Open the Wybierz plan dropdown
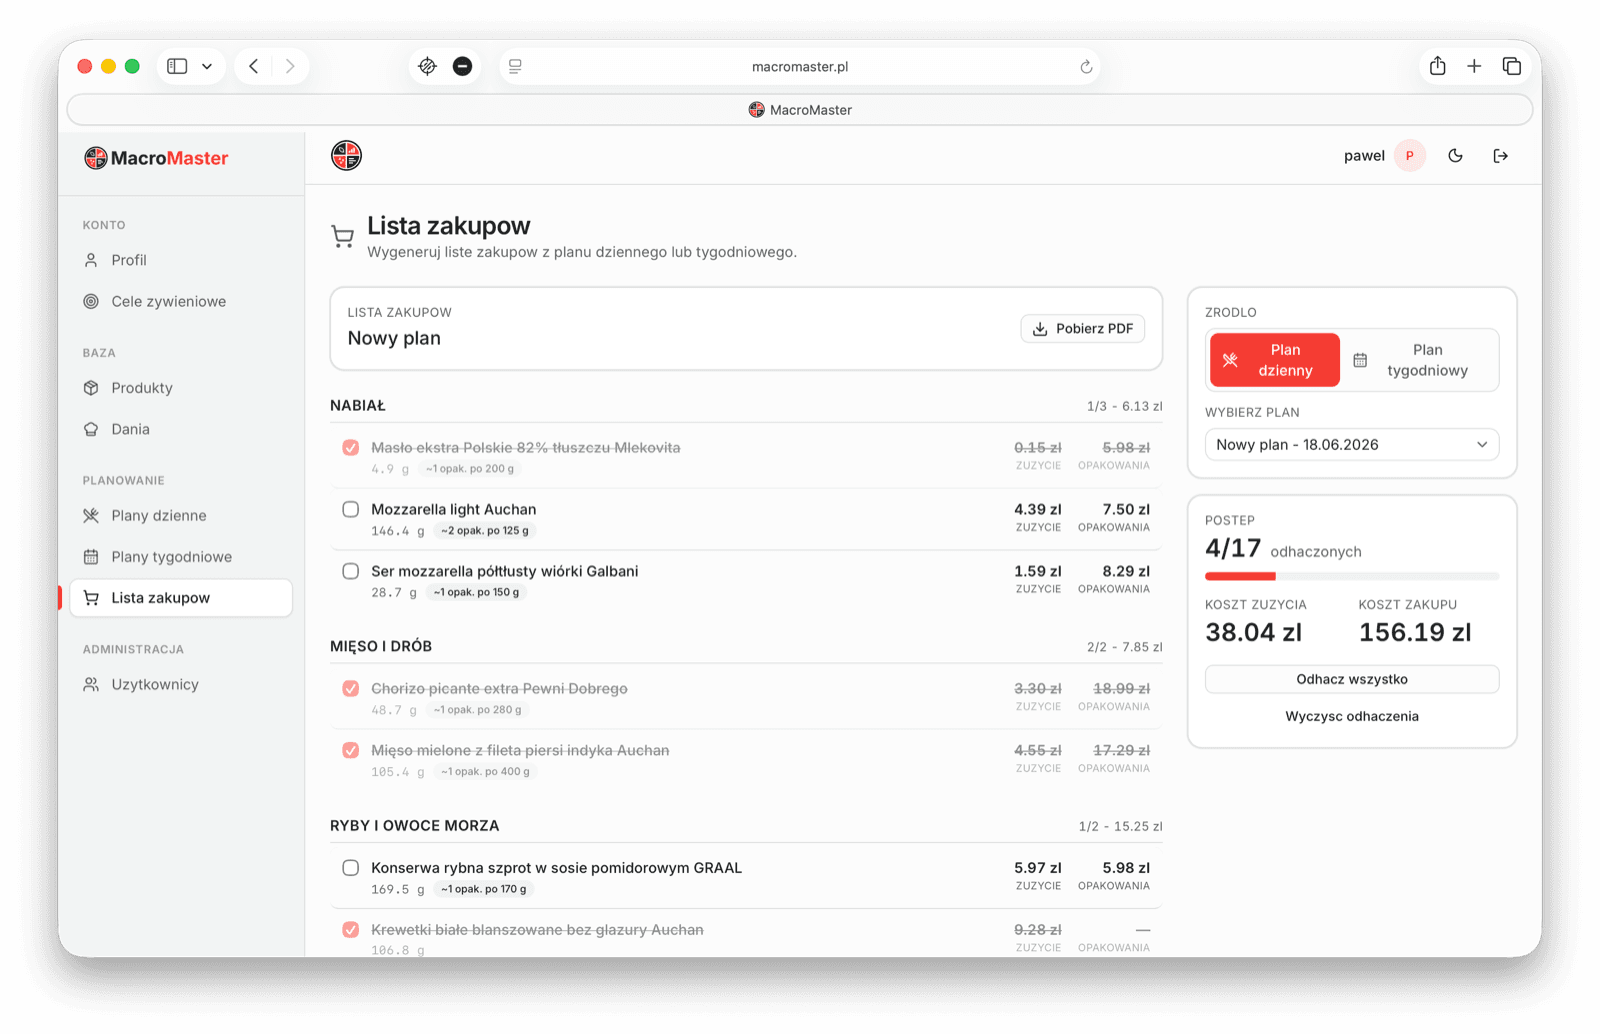 1351,445
